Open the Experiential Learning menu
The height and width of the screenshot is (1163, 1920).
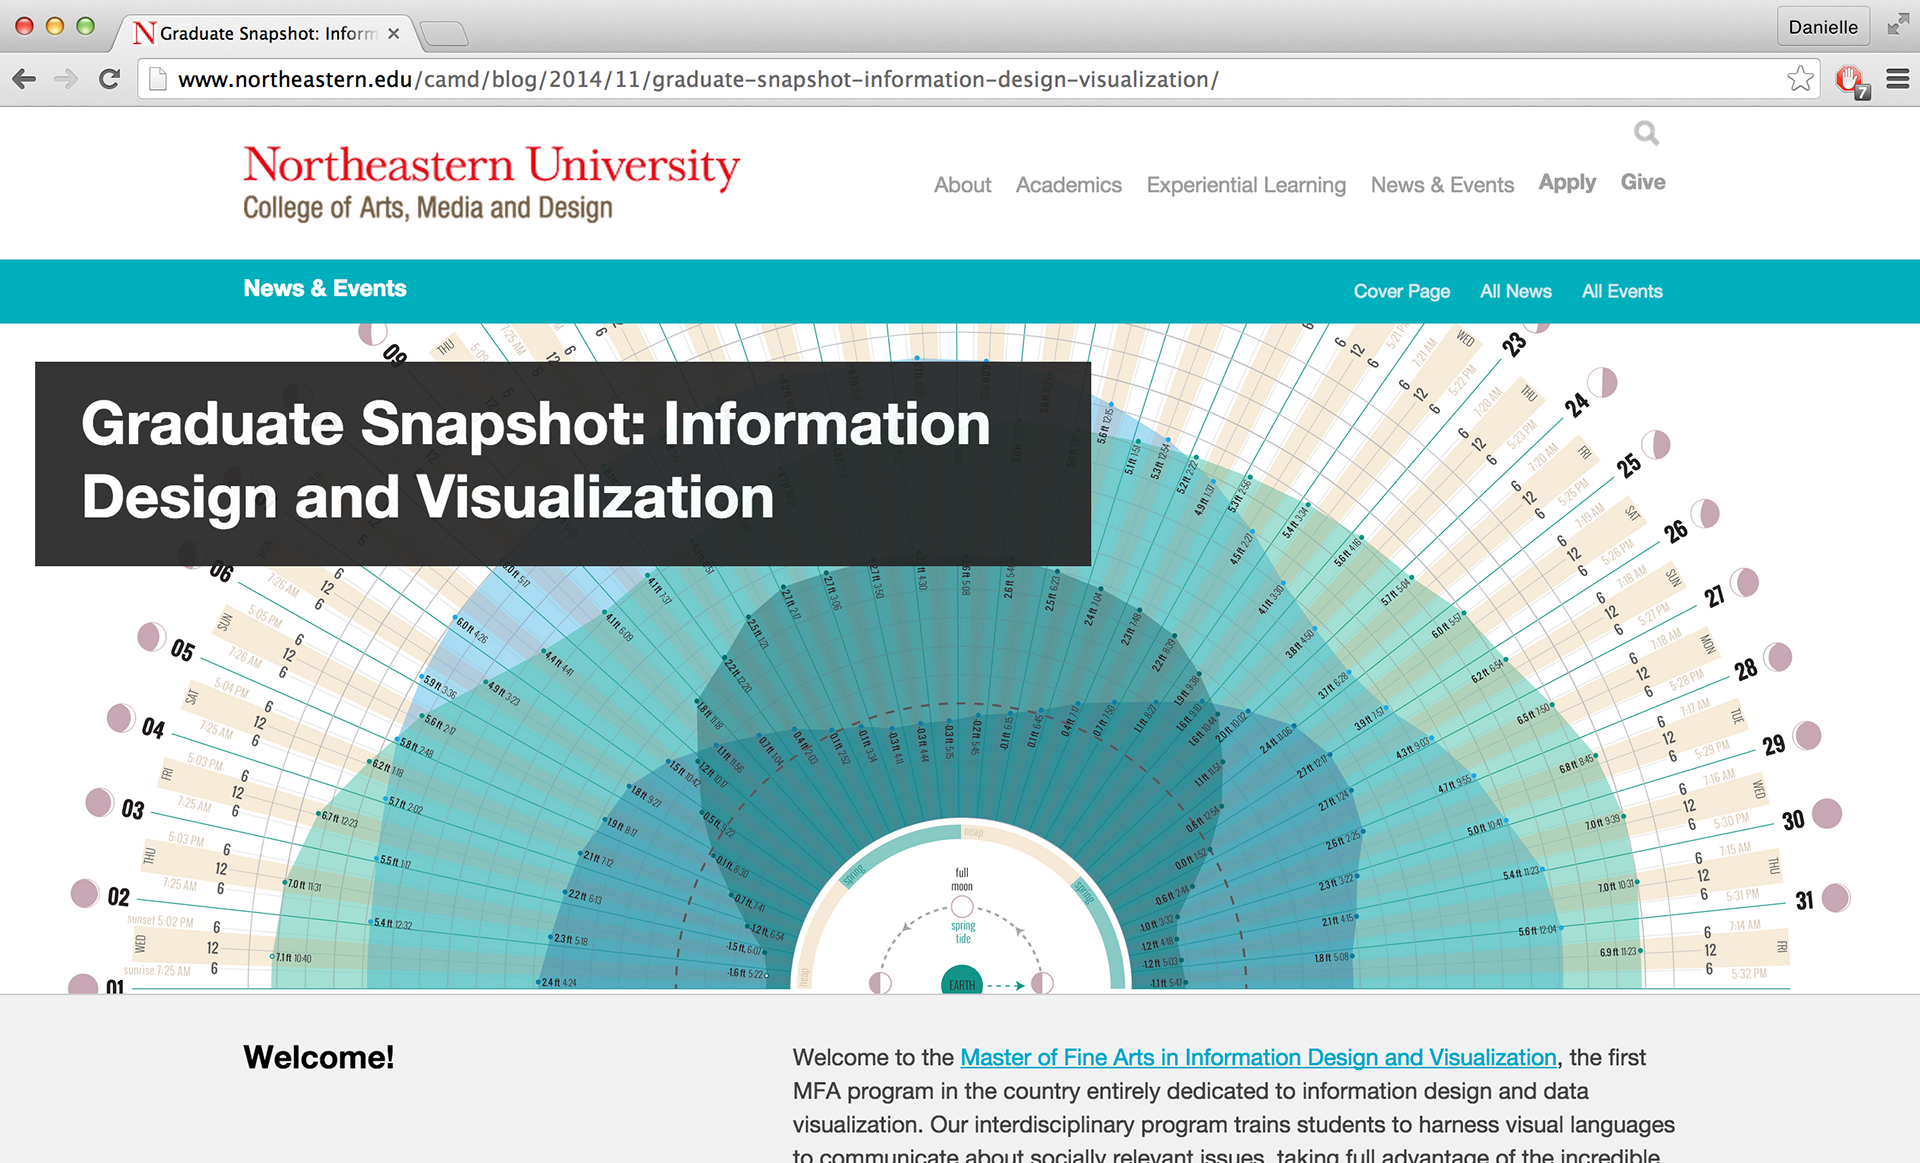(x=1245, y=185)
